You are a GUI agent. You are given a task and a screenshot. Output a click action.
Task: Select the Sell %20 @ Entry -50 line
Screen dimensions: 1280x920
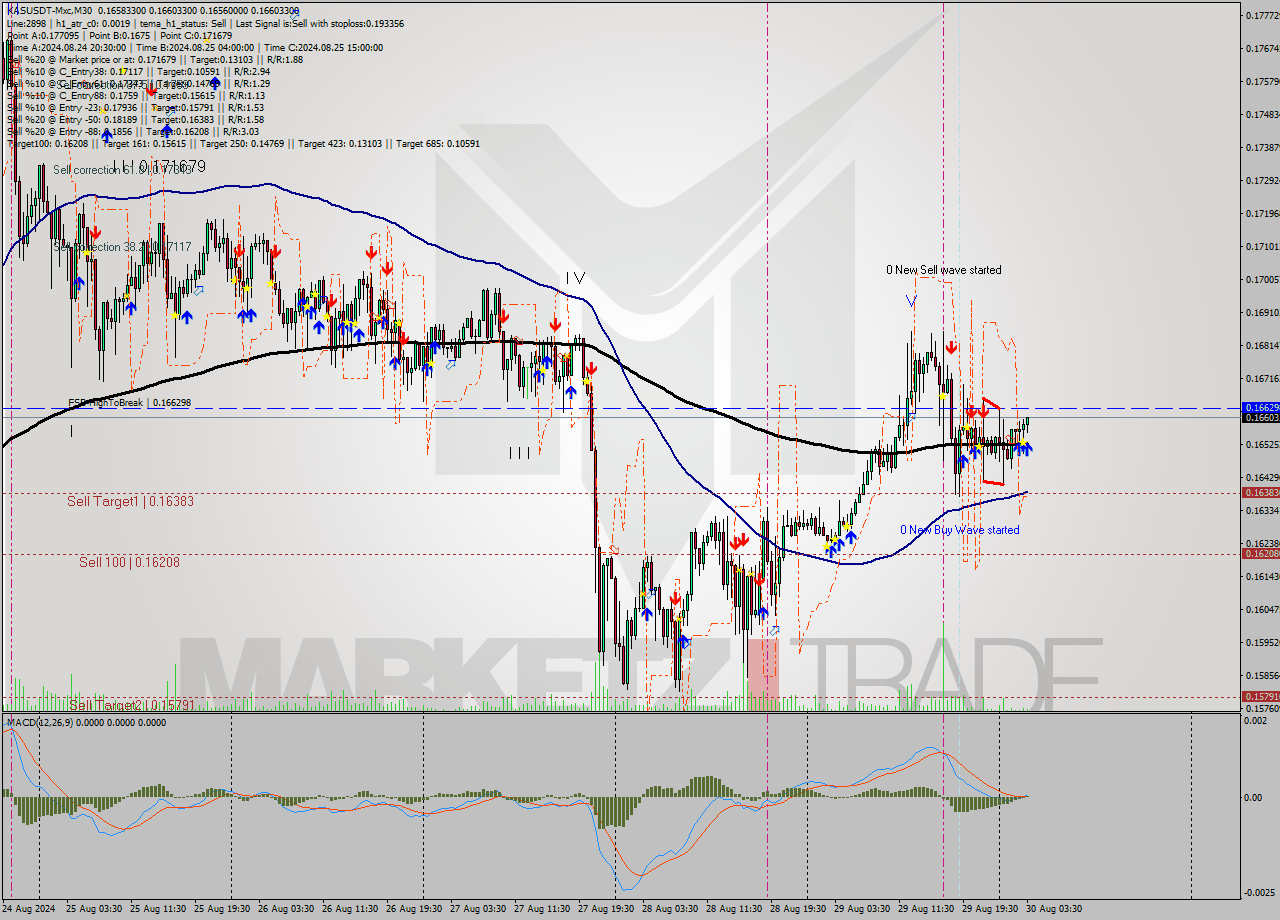pyautogui.click(x=135, y=119)
